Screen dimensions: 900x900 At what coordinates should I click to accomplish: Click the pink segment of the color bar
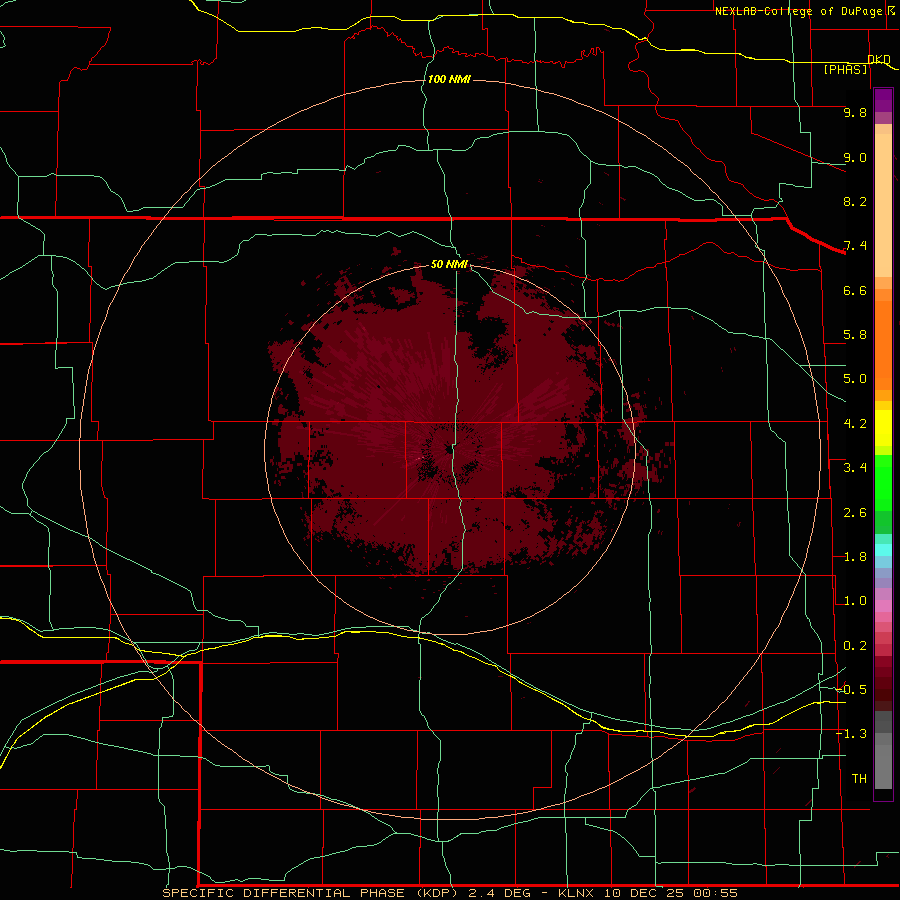pyautogui.click(x=883, y=606)
